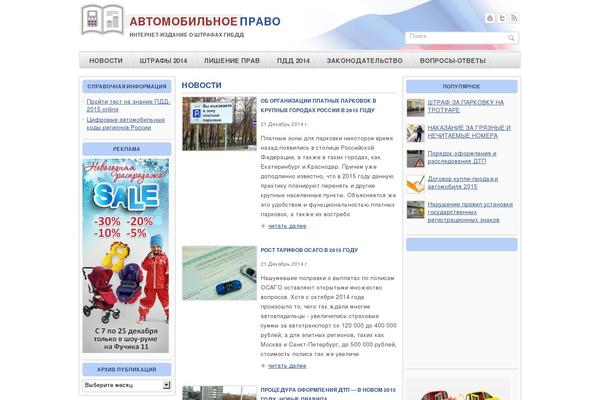Open the платных парковок article headline
Screen dimensions: 600x400
point(318,105)
